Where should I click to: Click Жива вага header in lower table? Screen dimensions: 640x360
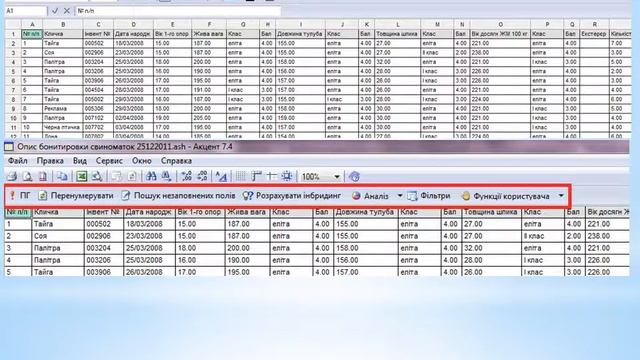(x=247, y=212)
